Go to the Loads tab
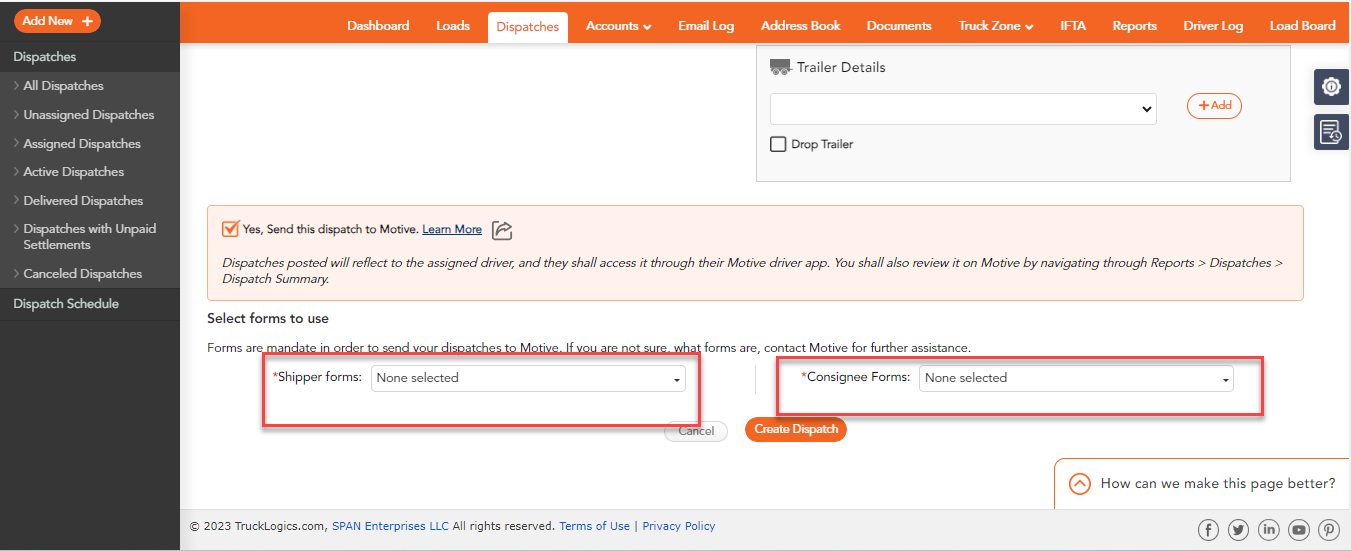The height and width of the screenshot is (551, 1351). 453,26
